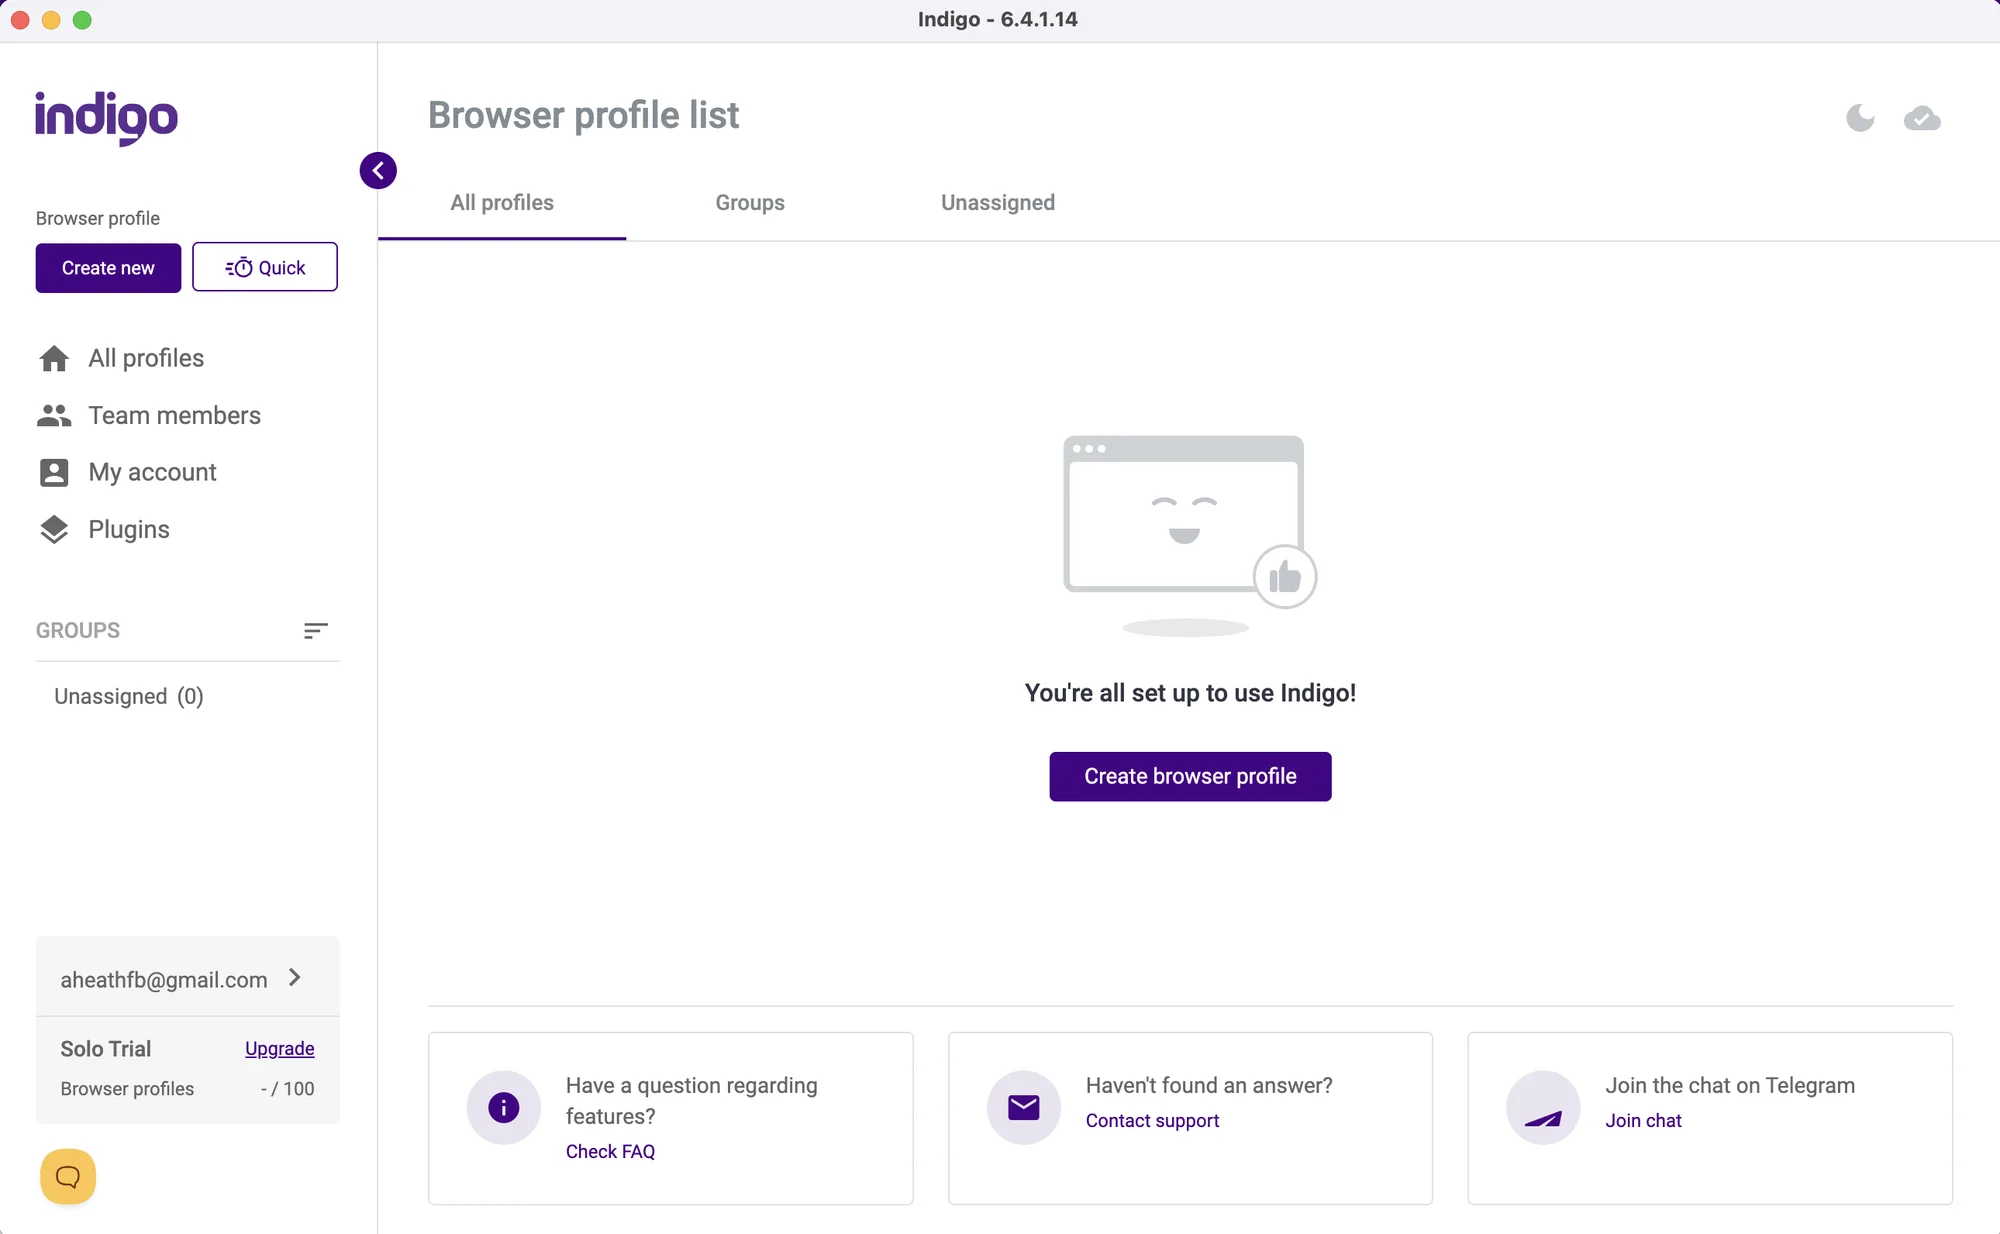Click the Browser profiles count text
This screenshot has height=1234, width=2000.
287,1089
